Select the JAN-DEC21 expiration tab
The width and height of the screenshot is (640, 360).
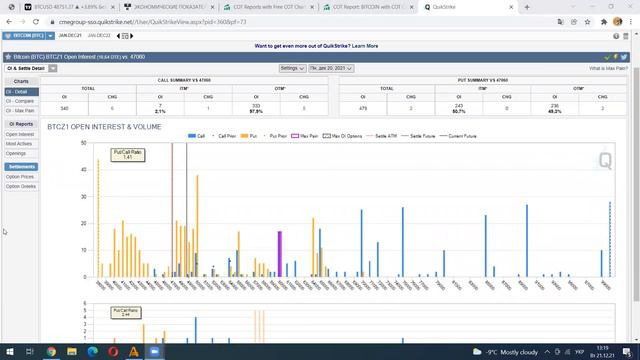[70, 36]
